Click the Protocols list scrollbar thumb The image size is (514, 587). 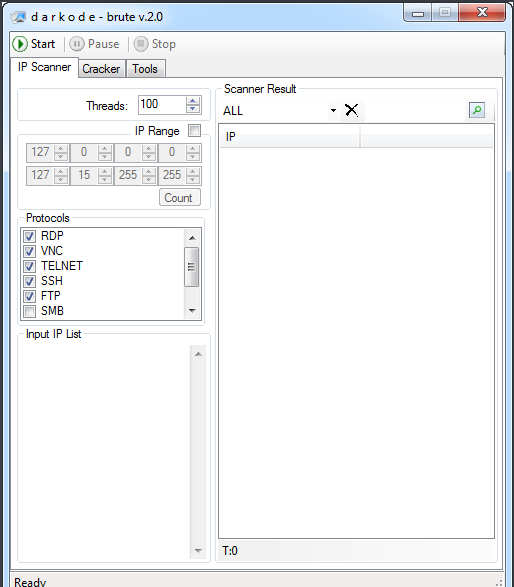(x=192, y=267)
